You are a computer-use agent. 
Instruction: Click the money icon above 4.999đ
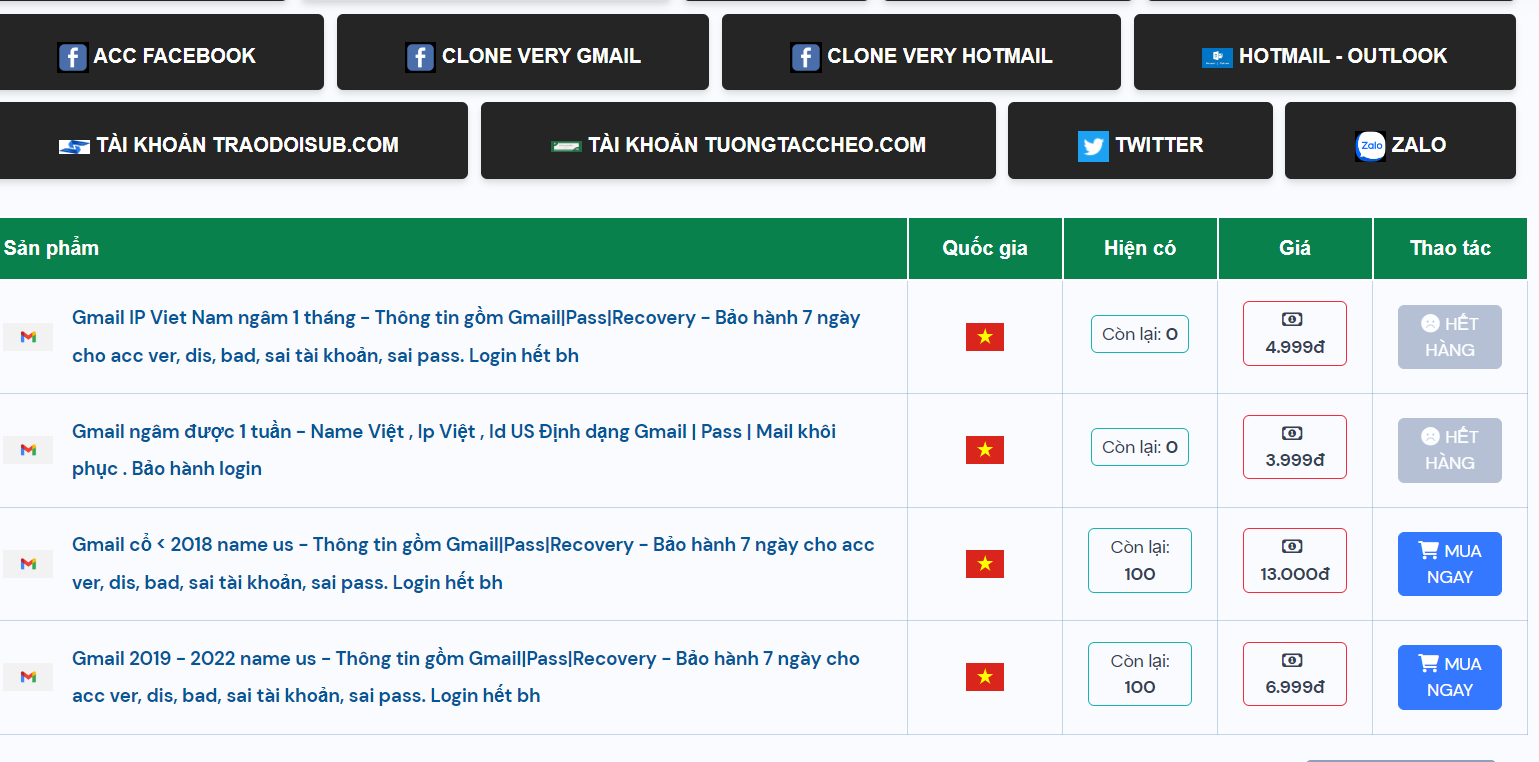[x=1292, y=320]
